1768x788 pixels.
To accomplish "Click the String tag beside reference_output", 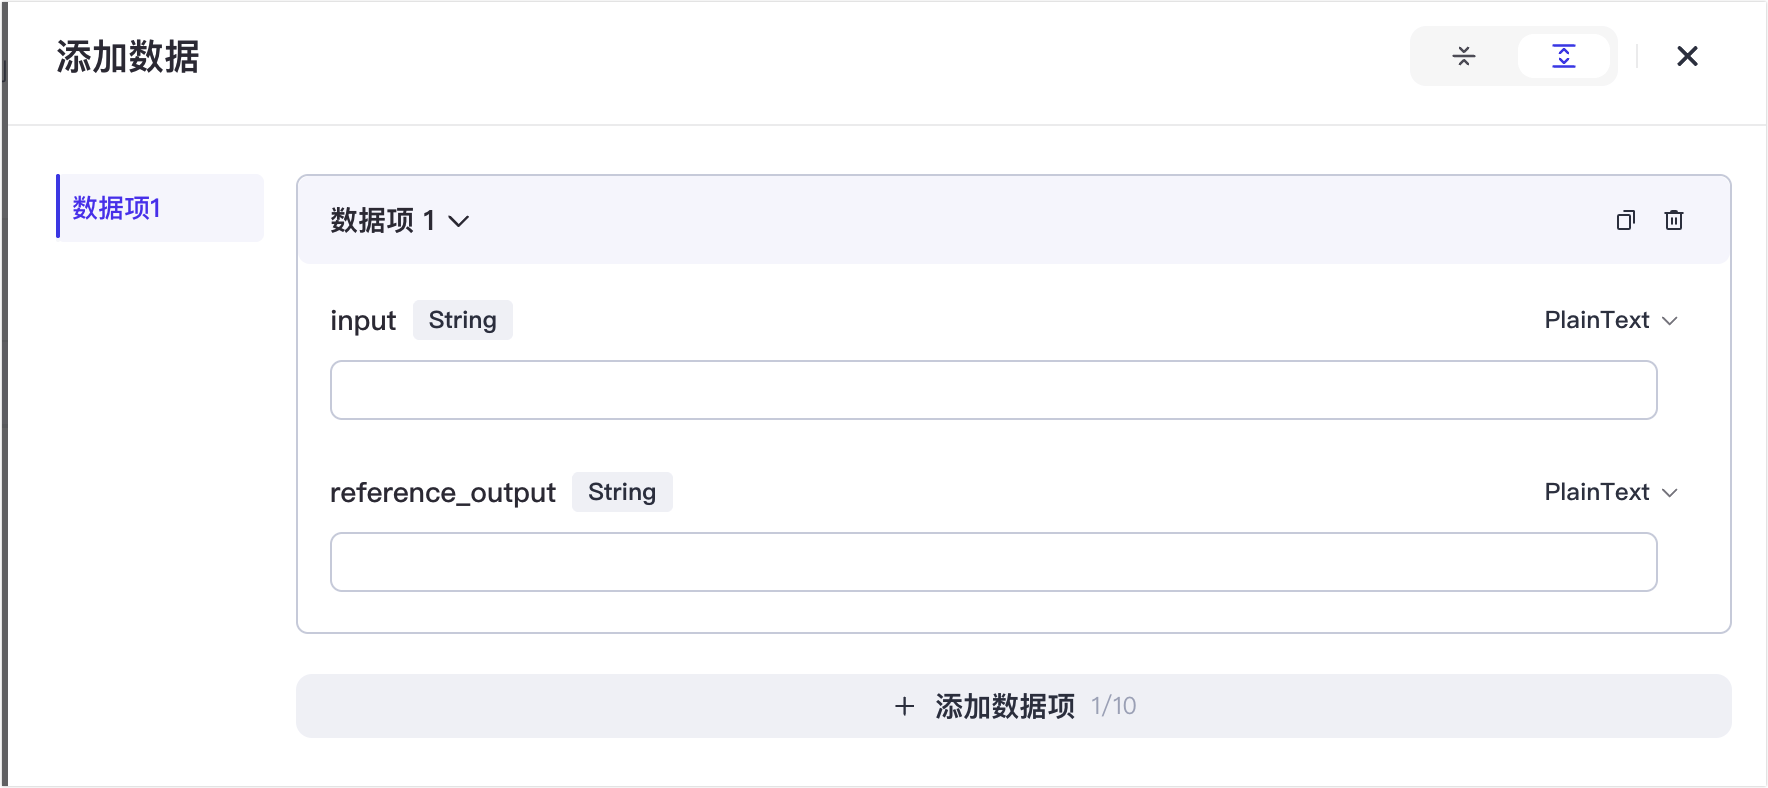I will [621, 492].
